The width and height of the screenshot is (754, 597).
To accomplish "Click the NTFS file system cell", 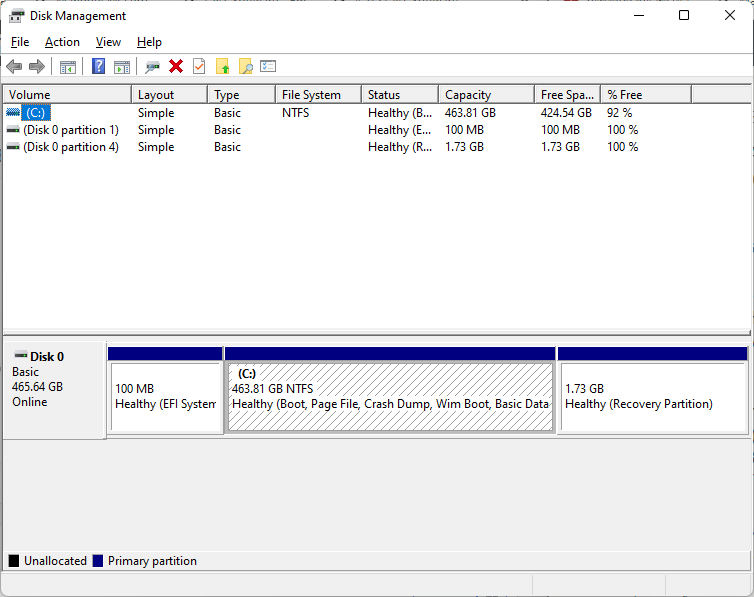I will pyautogui.click(x=296, y=112).
